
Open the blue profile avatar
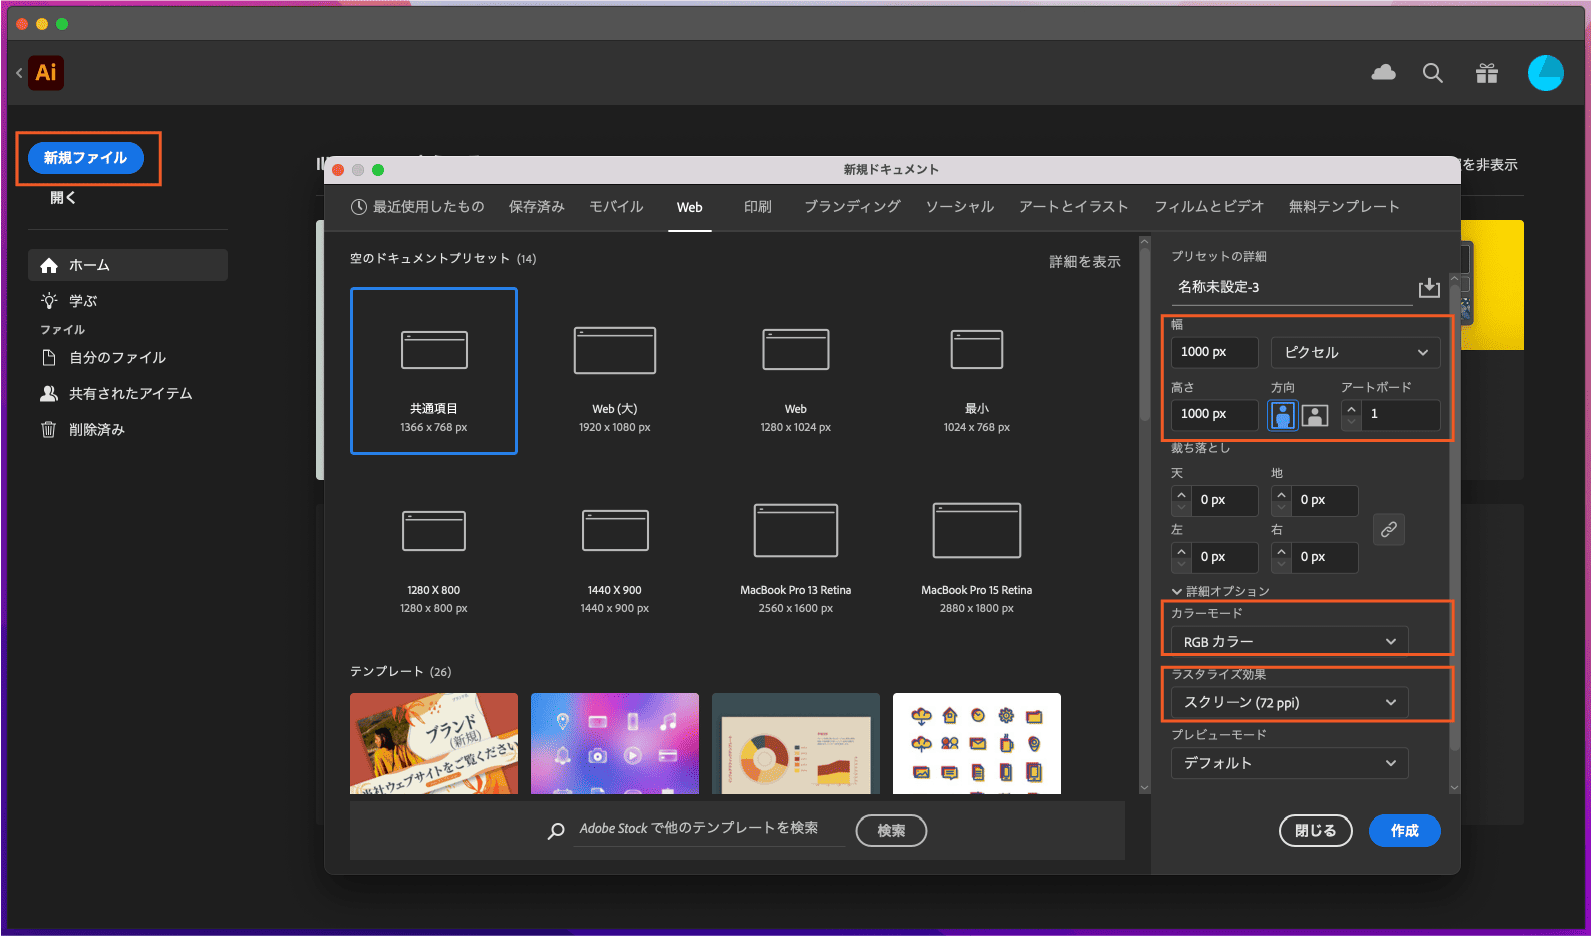1545,73
